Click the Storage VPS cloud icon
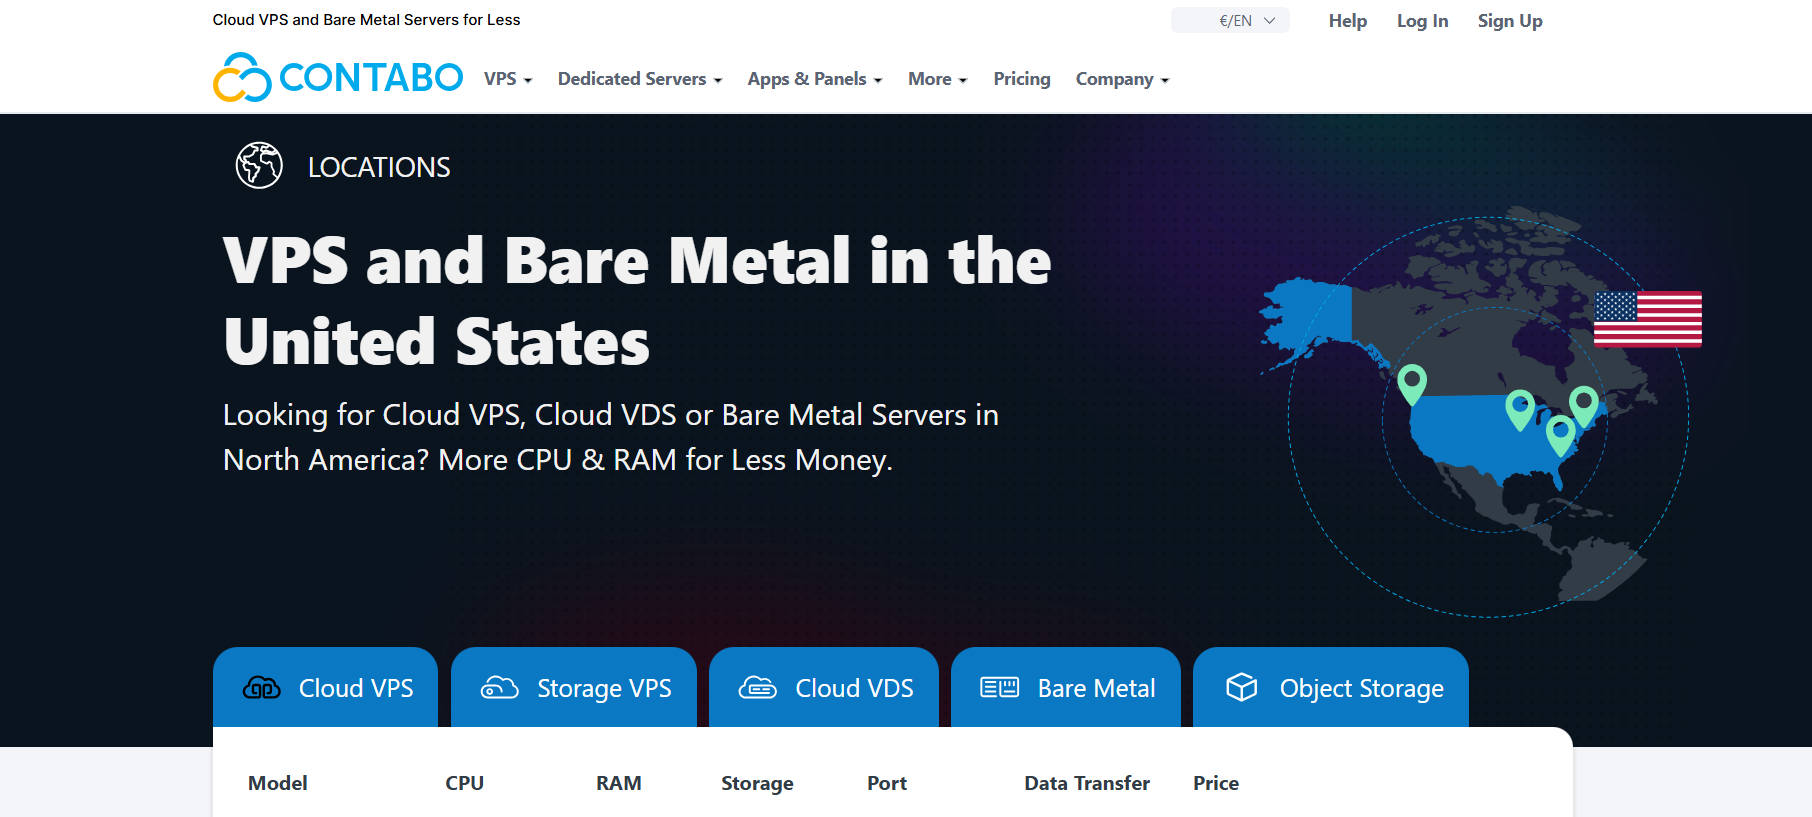The height and width of the screenshot is (817, 1812). (500, 688)
